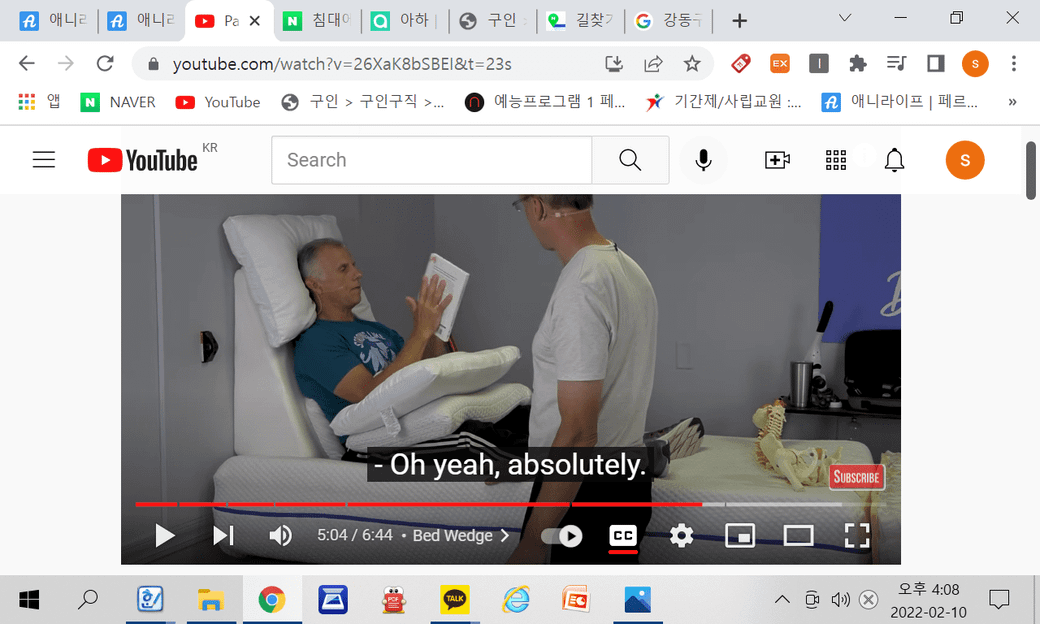Search with voice microphone
Image resolution: width=1040 pixels, height=624 pixels.
pos(704,160)
